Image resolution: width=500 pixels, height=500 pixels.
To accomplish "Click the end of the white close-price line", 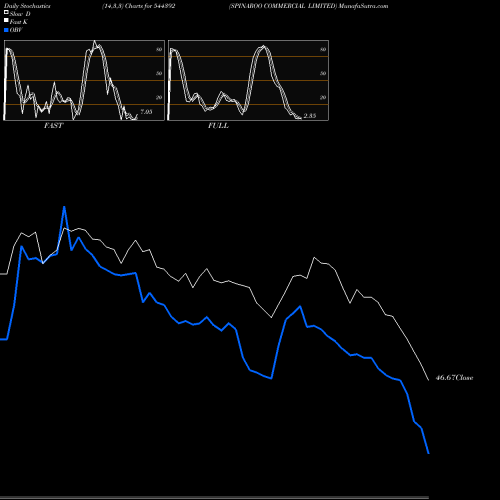I will 429,380.
